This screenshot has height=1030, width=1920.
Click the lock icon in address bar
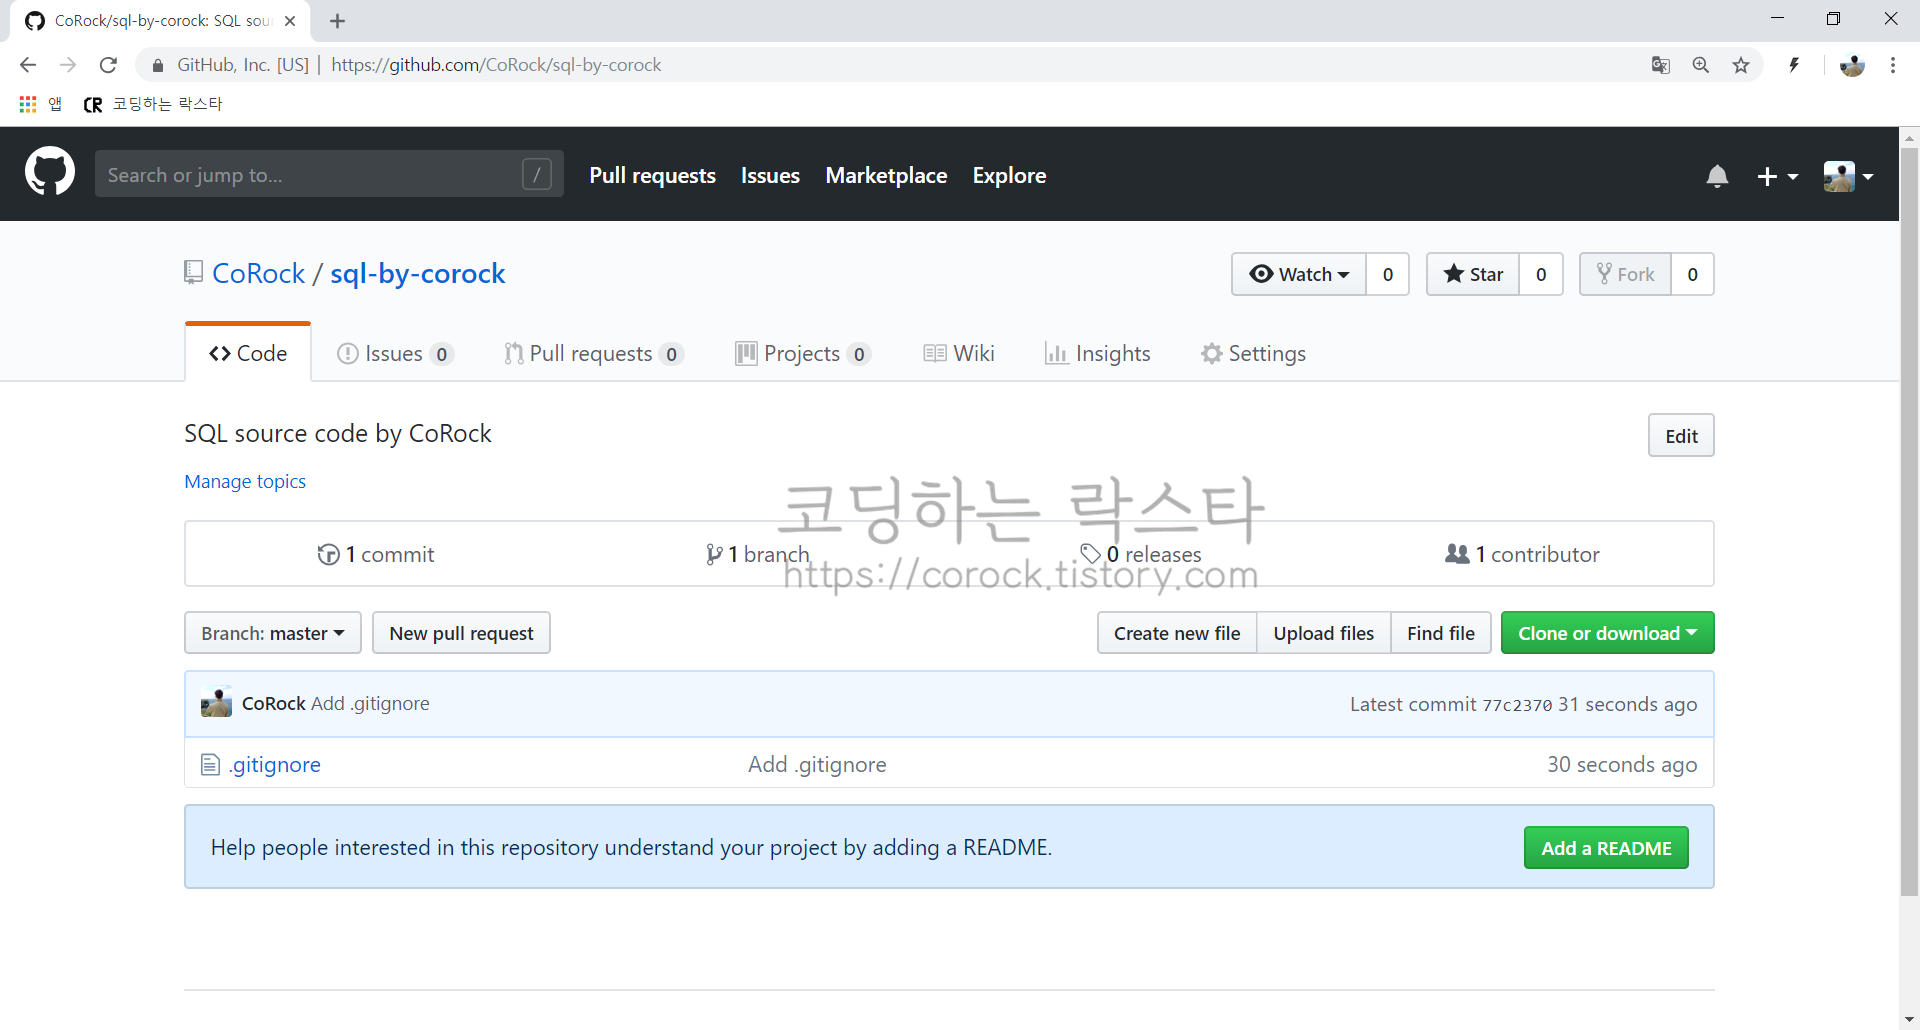pos(157,65)
